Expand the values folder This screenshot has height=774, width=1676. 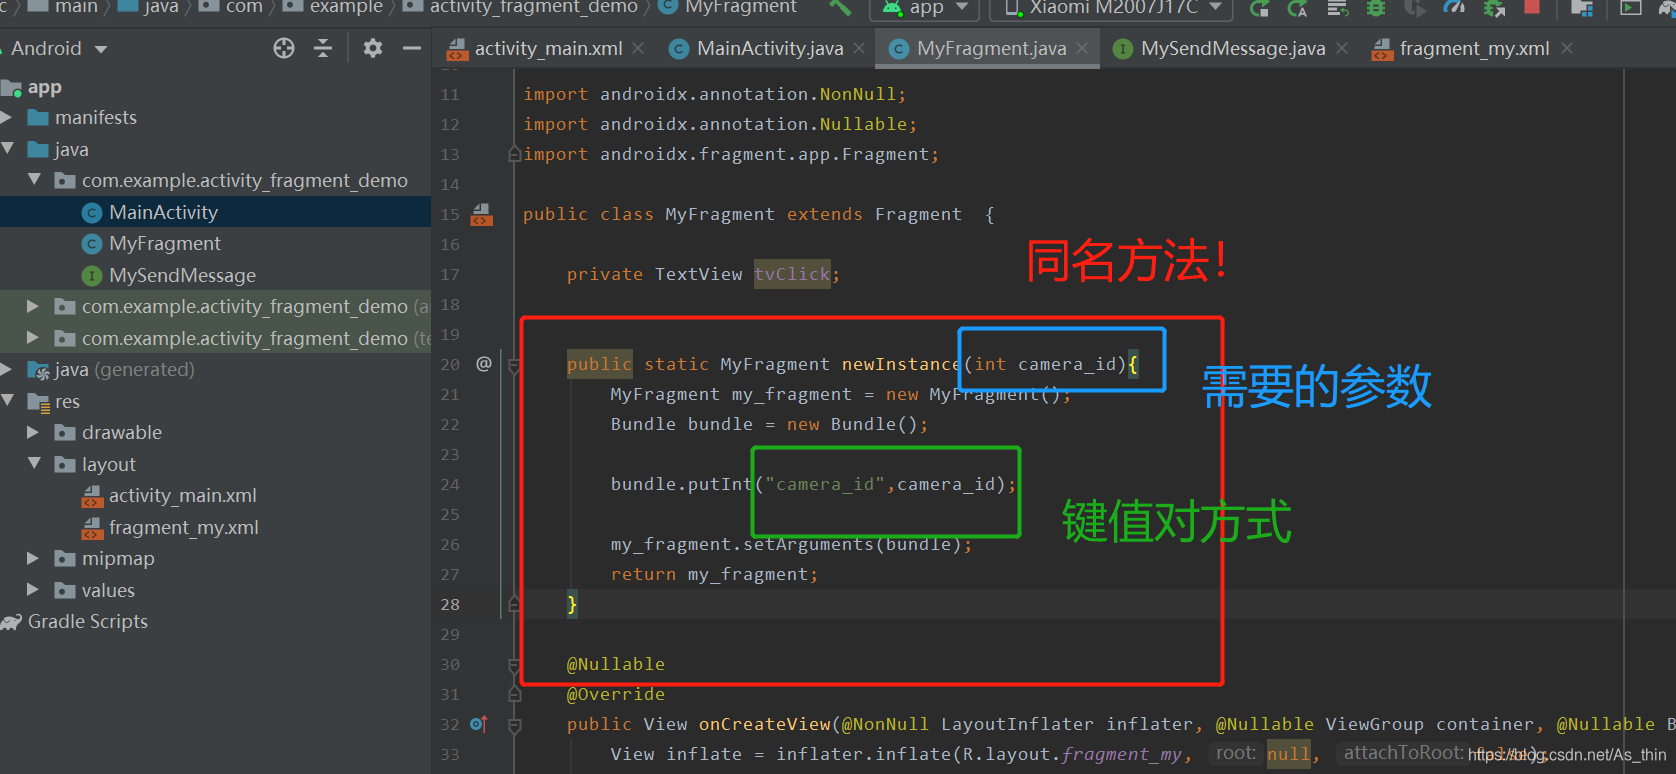click(x=33, y=590)
